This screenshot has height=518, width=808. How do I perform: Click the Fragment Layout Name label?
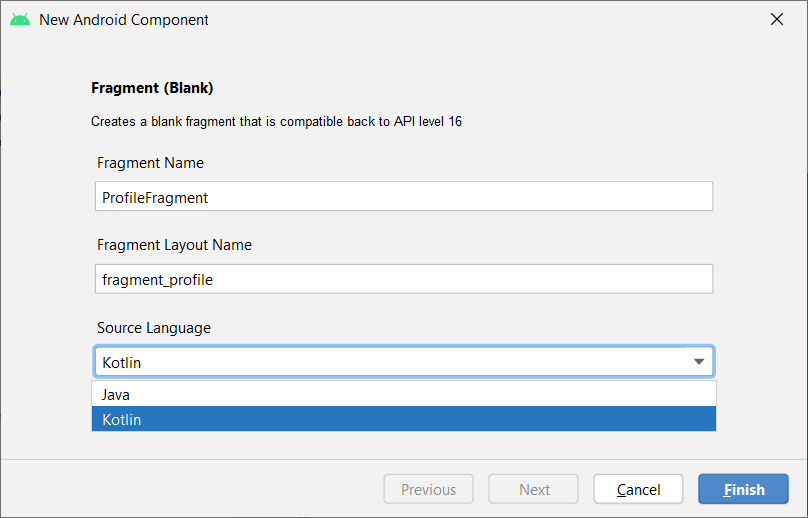pos(174,245)
